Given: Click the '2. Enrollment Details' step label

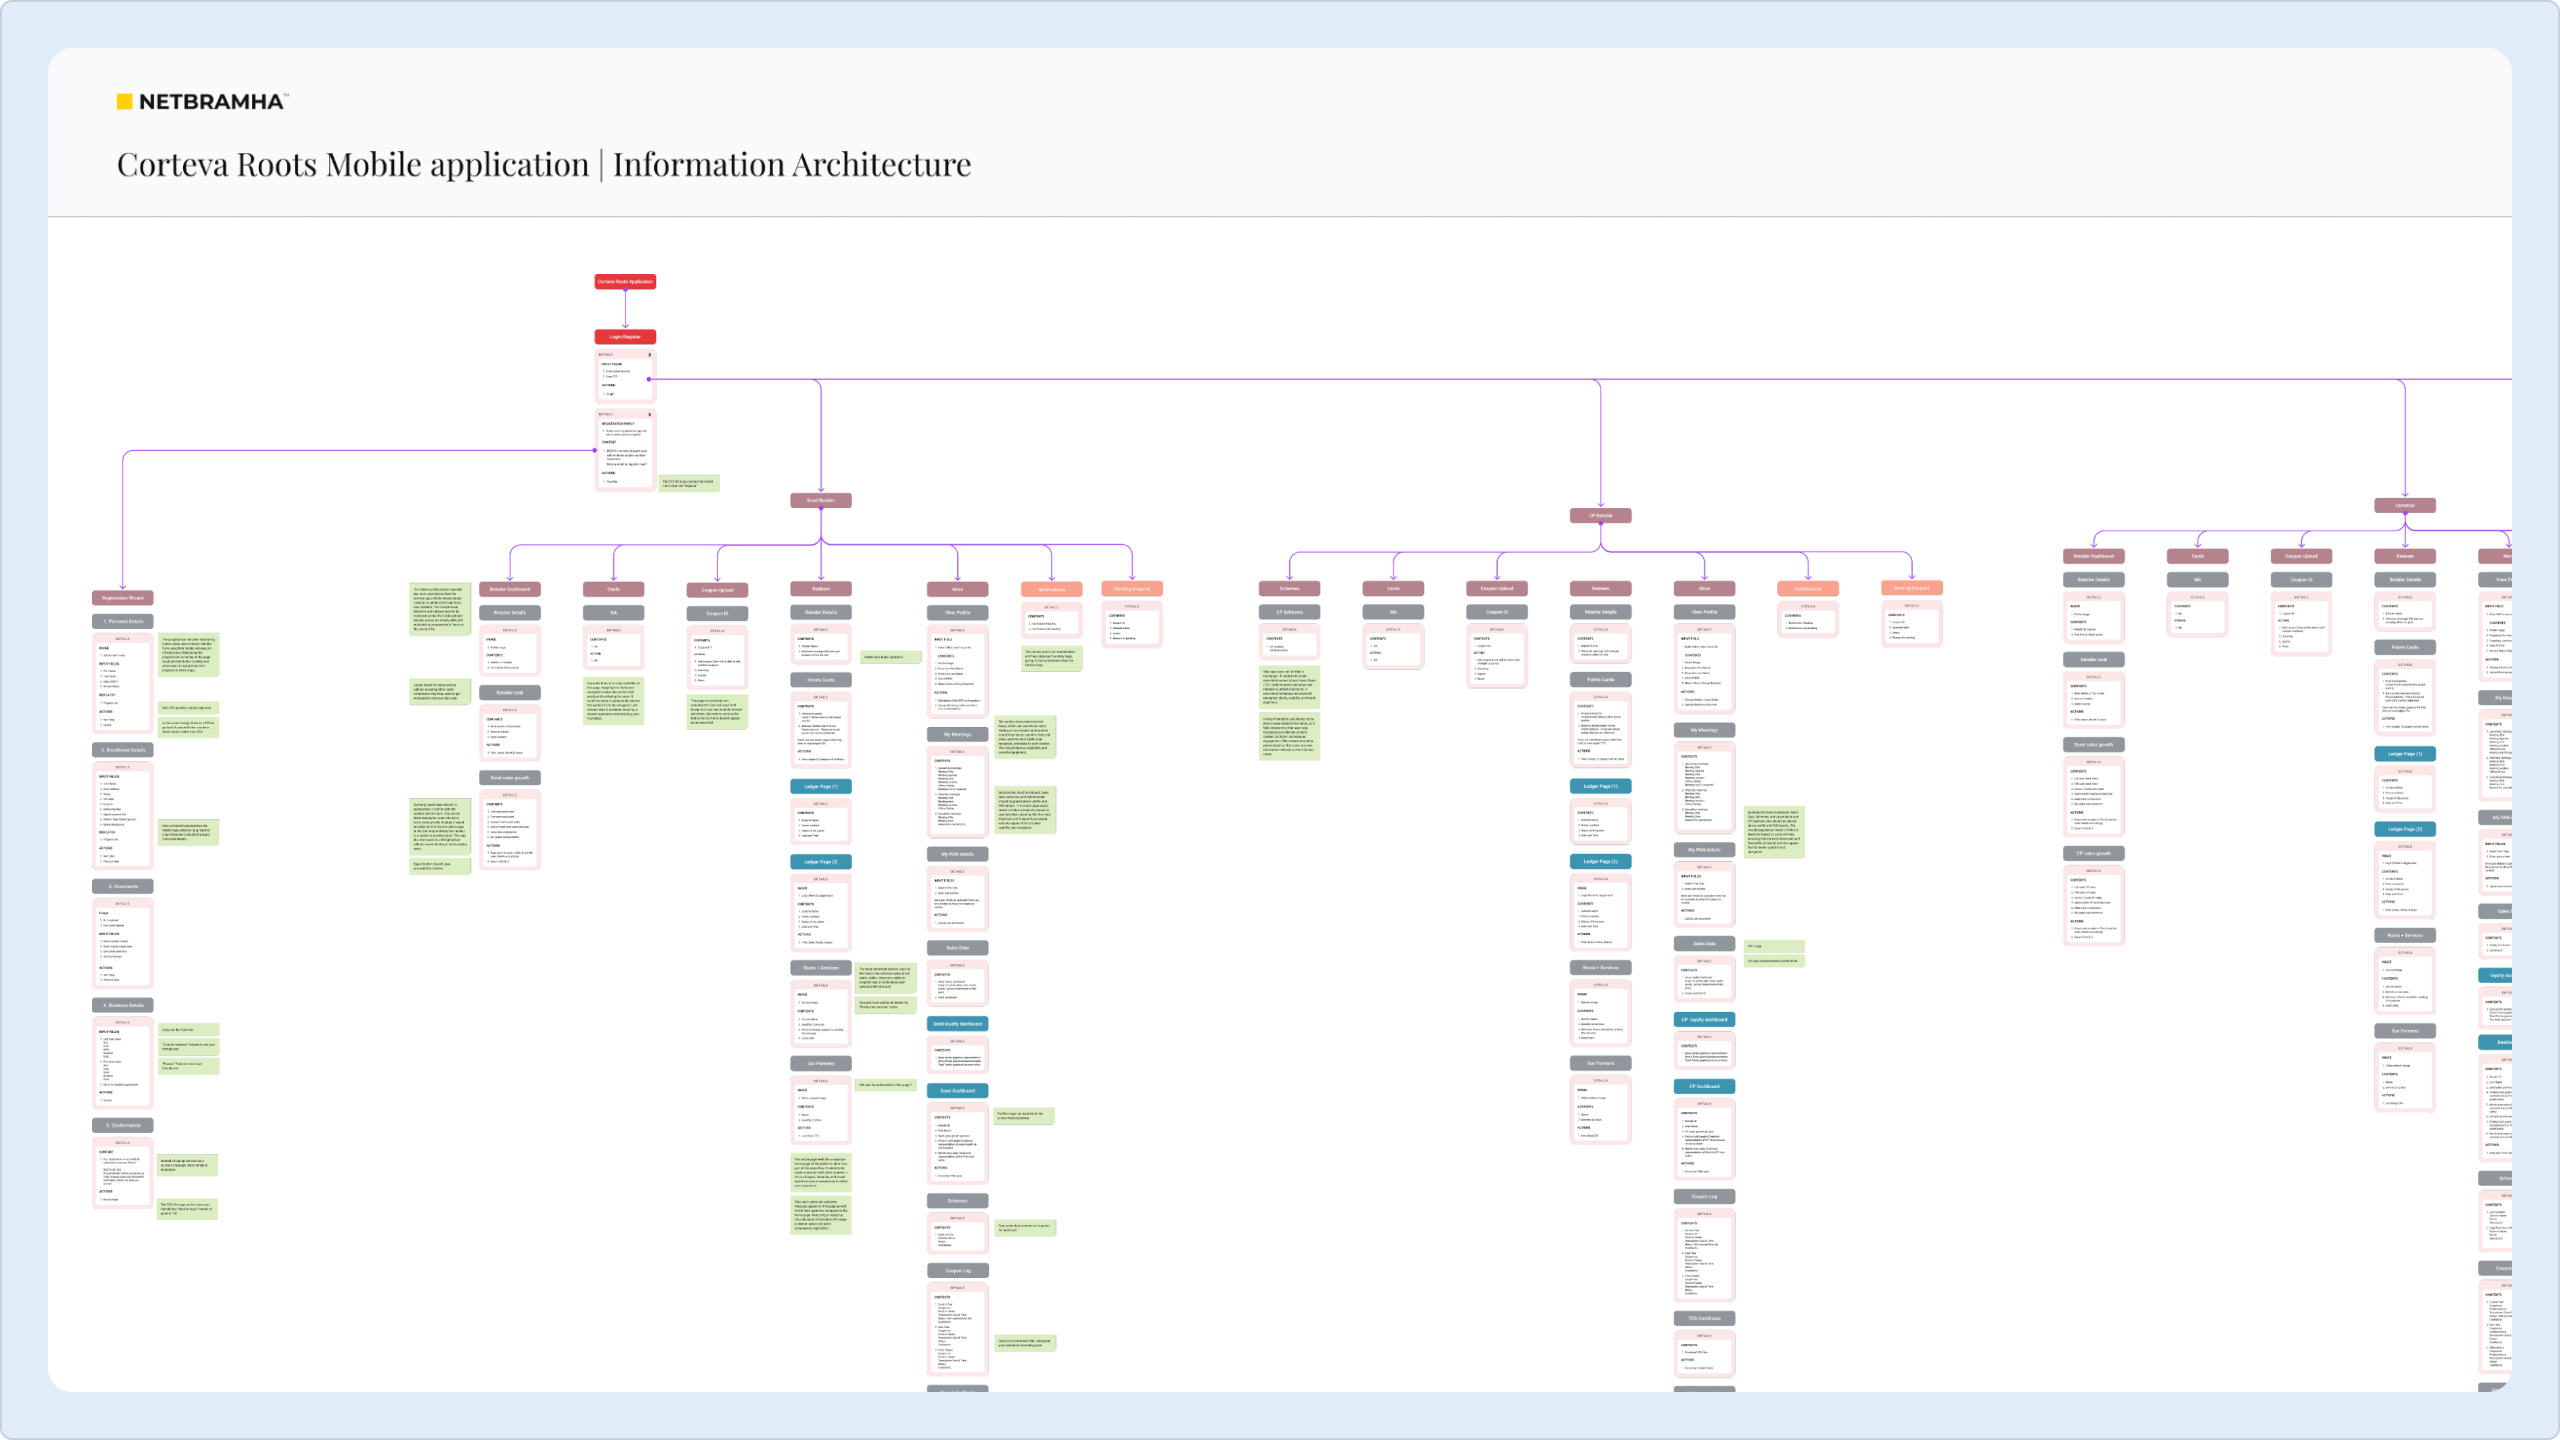Looking at the screenshot, I should pyautogui.click(x=123, y=750).
